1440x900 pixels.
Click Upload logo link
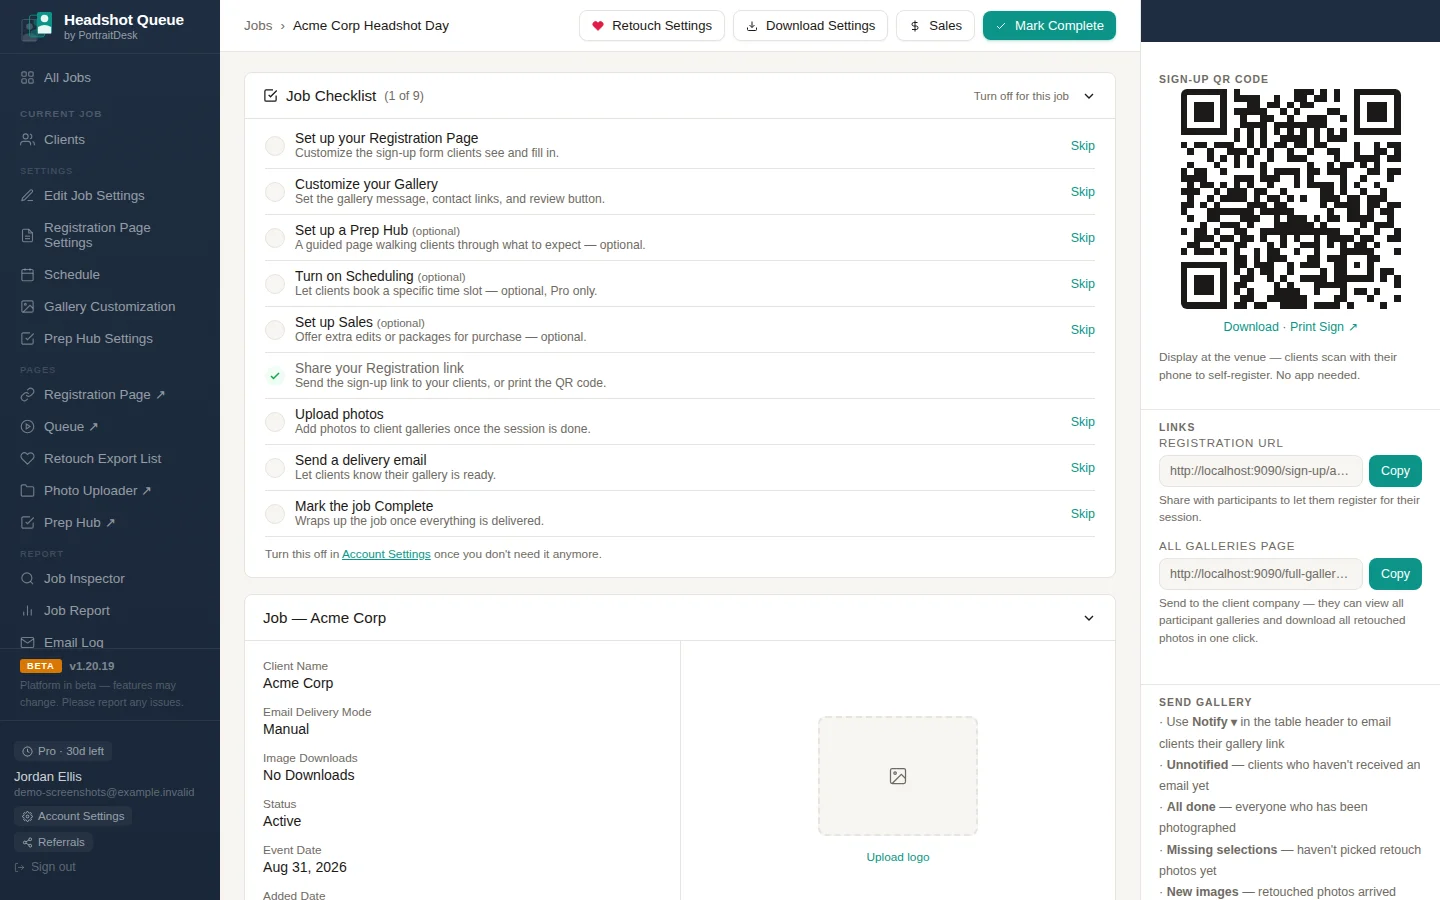898,857
